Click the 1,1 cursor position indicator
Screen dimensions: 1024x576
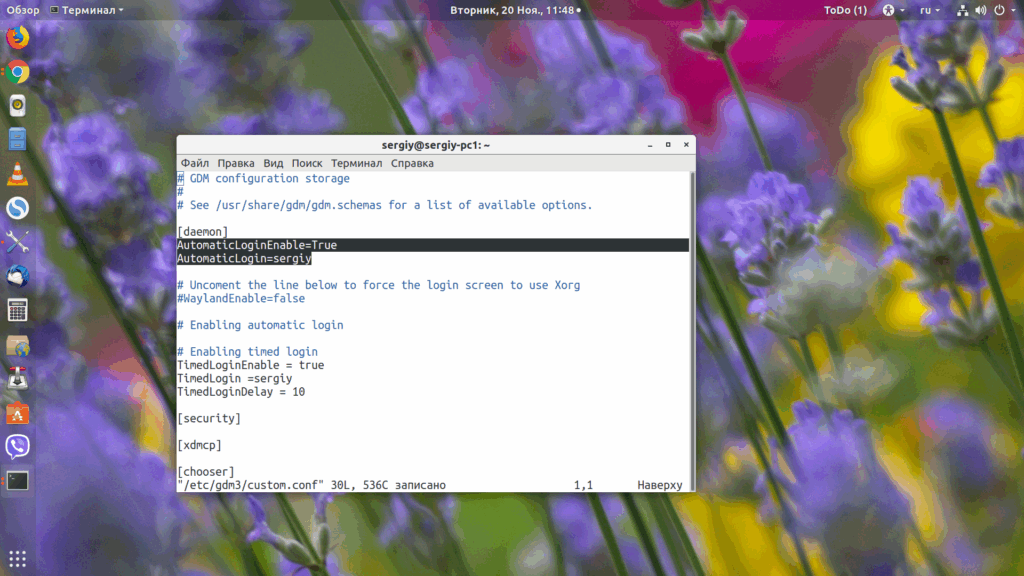pos(583,485)
